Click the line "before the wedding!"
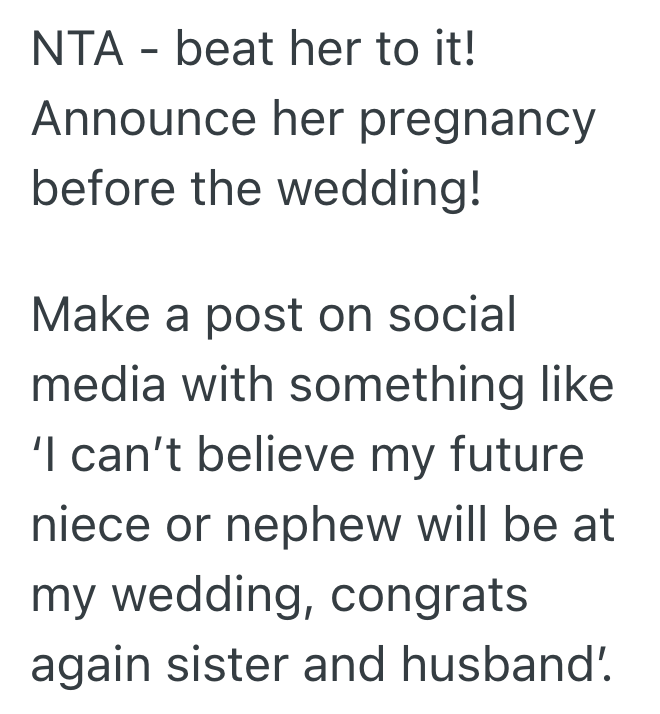This screenshot has height=714, width=660. pyautogui.click(x=256, y=189)
